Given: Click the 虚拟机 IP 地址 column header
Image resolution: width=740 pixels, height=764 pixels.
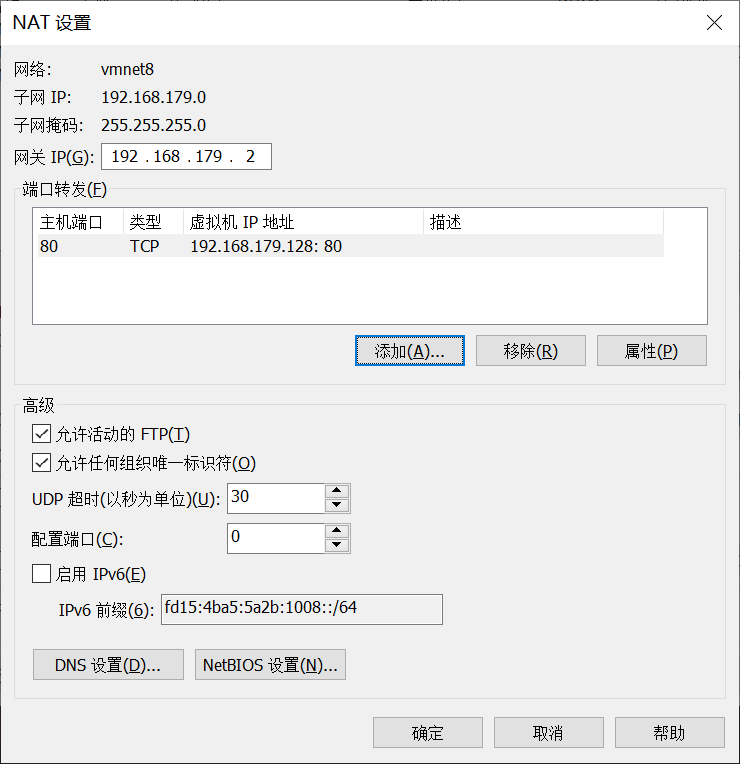Looking at the screenshot, I should (303, 222).
